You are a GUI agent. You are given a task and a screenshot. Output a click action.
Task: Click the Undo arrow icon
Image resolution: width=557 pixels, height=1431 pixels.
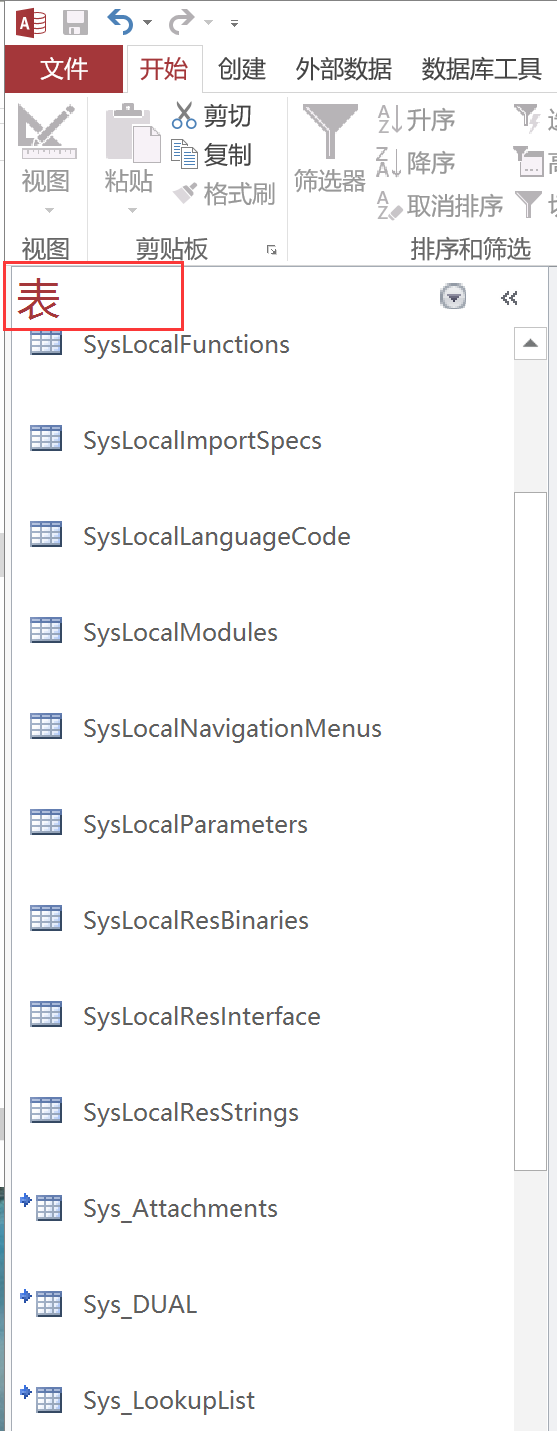[121, 21]
